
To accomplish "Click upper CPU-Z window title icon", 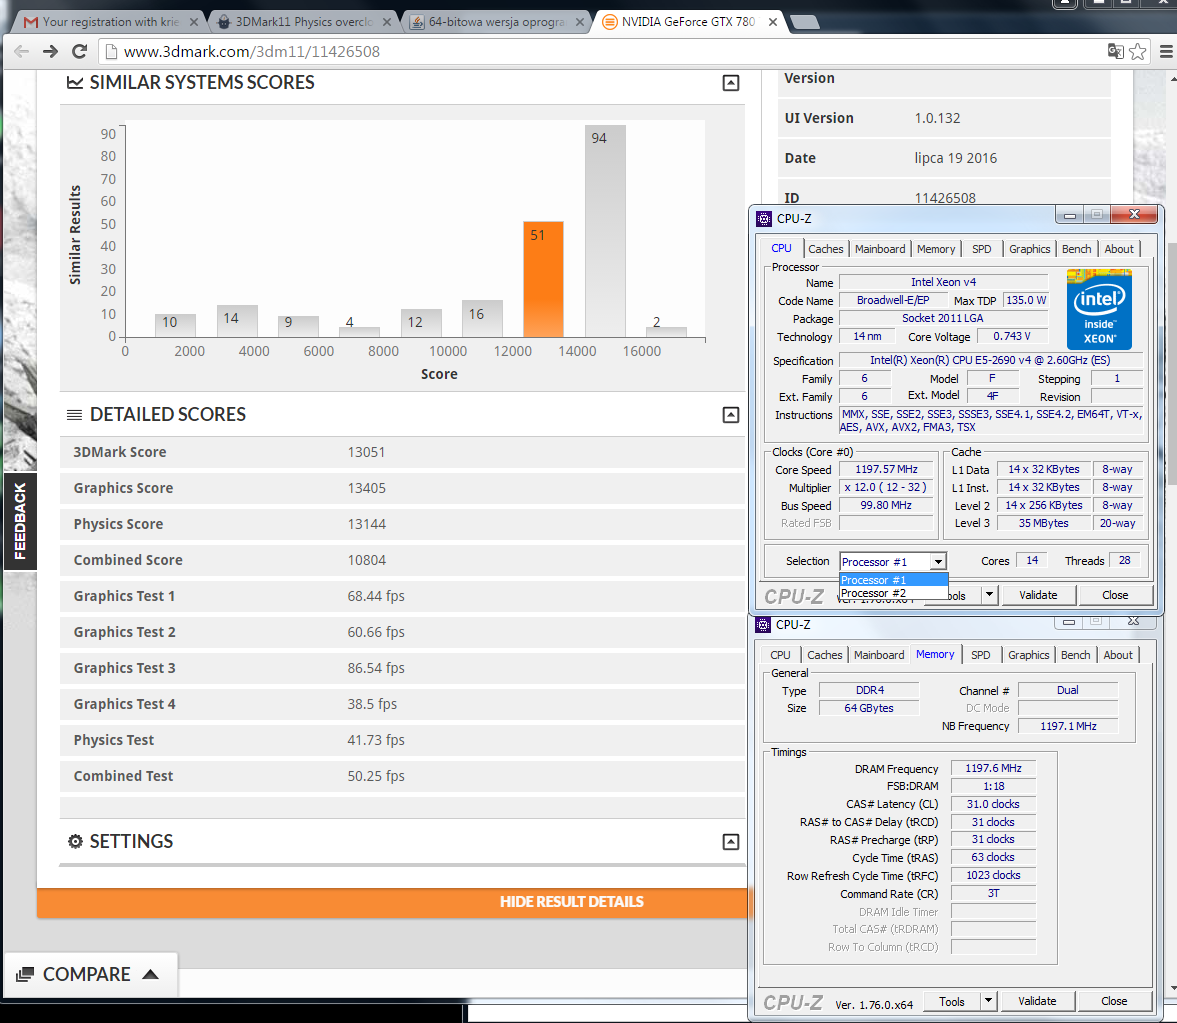I will [764, 218].
